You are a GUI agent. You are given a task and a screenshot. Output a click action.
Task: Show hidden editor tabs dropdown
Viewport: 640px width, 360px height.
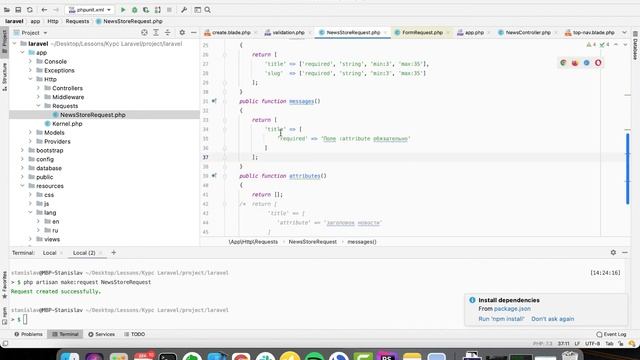624,33
